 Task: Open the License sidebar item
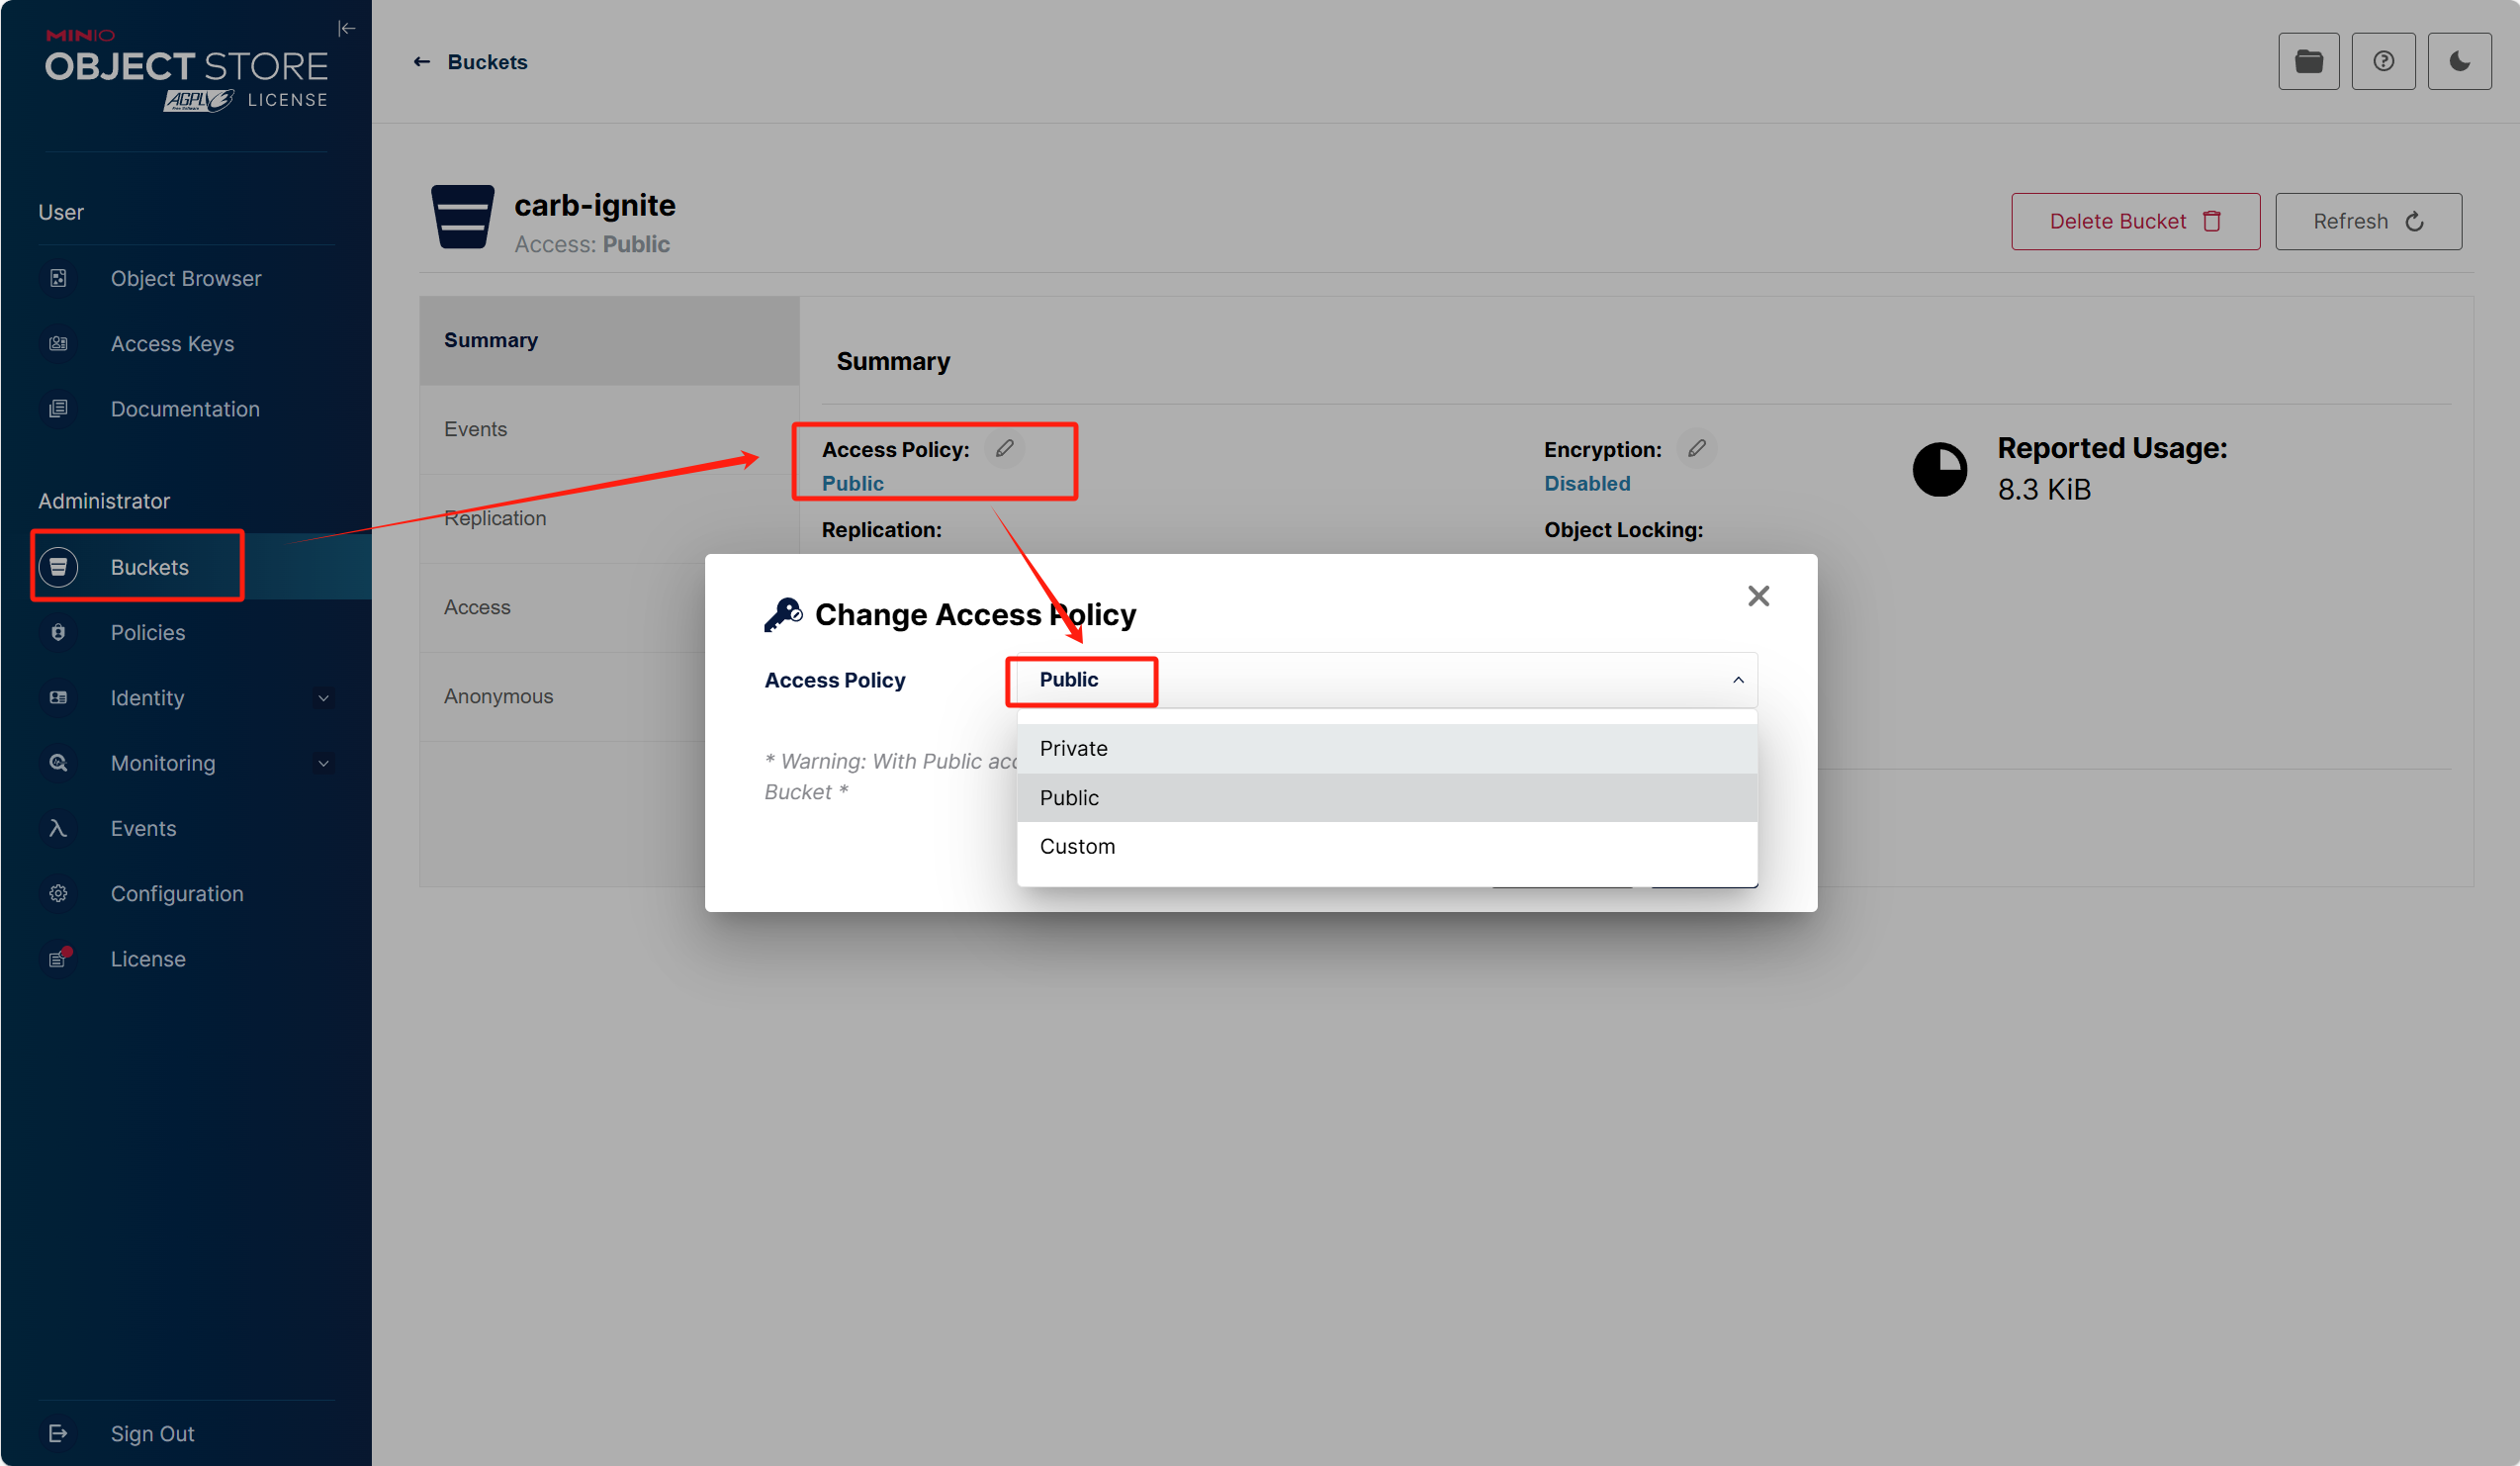[148, 958]
